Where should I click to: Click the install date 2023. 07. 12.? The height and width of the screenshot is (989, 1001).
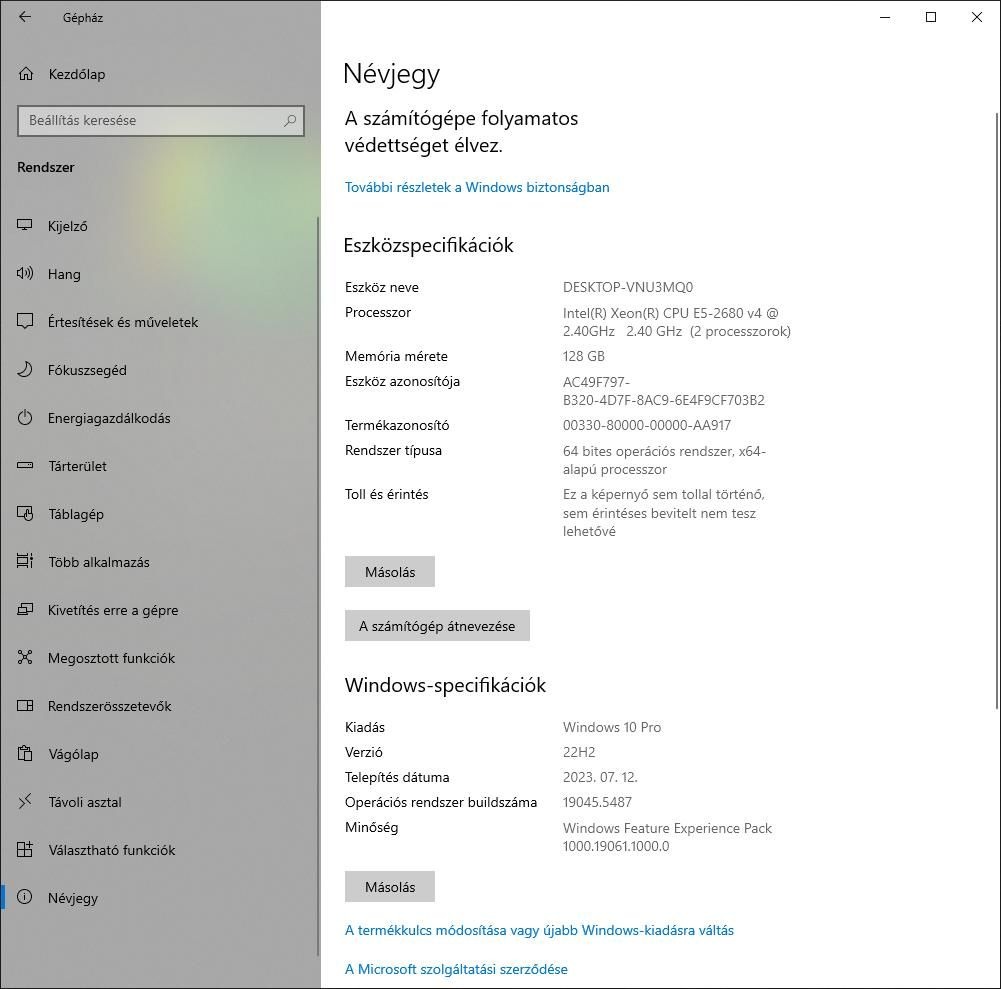600,778
